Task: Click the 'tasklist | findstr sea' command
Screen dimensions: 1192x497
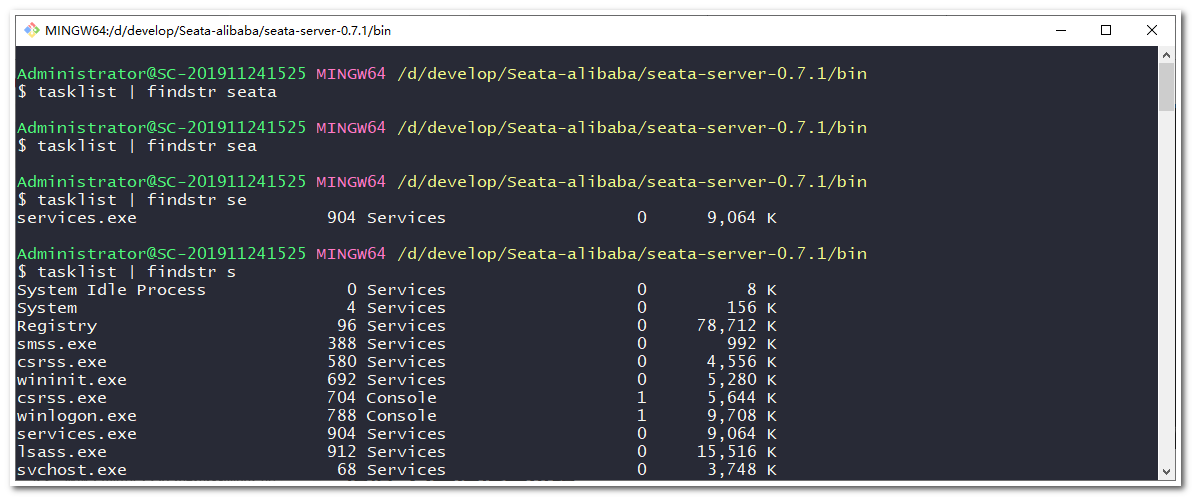Action: click(x=147, y=146)
